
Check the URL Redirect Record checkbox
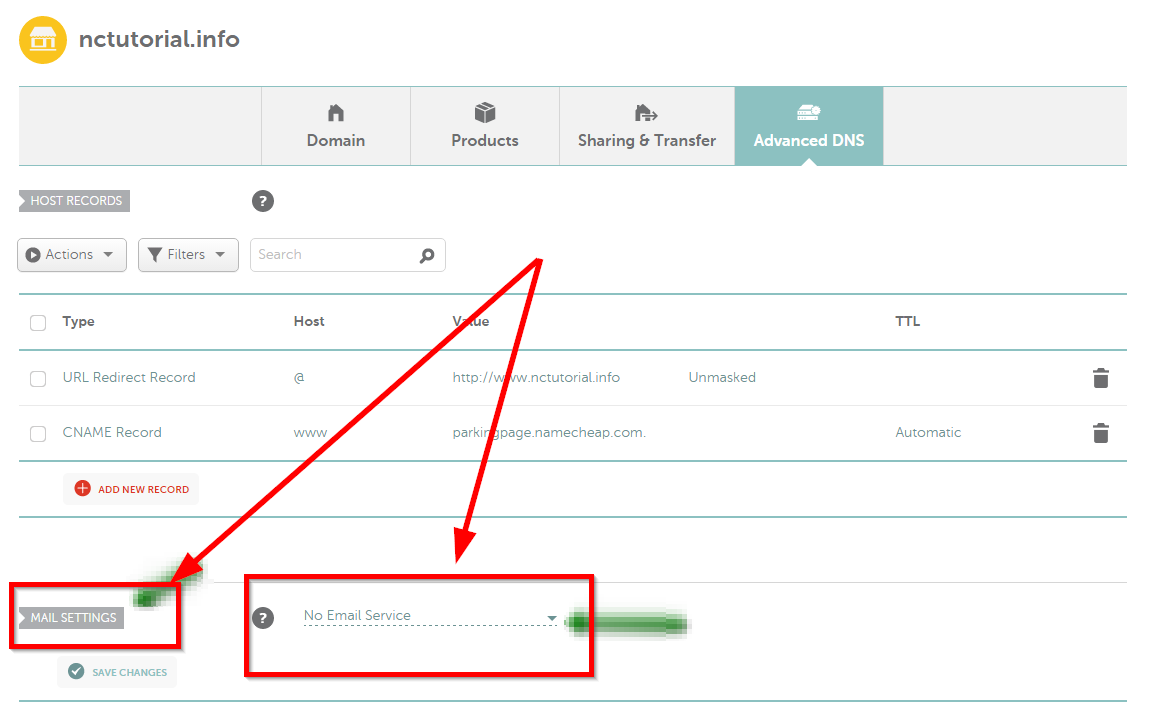tap(38, 379)
